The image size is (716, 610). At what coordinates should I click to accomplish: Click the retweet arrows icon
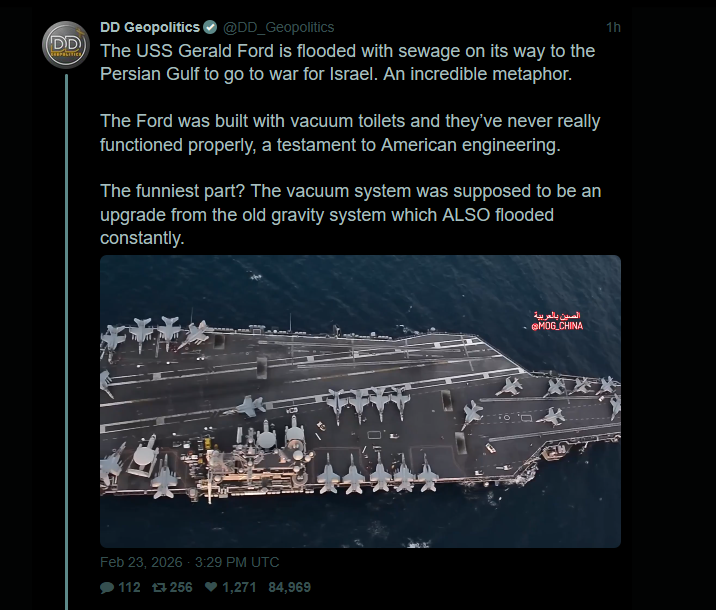pyautogui.click(x=158, y=587)
